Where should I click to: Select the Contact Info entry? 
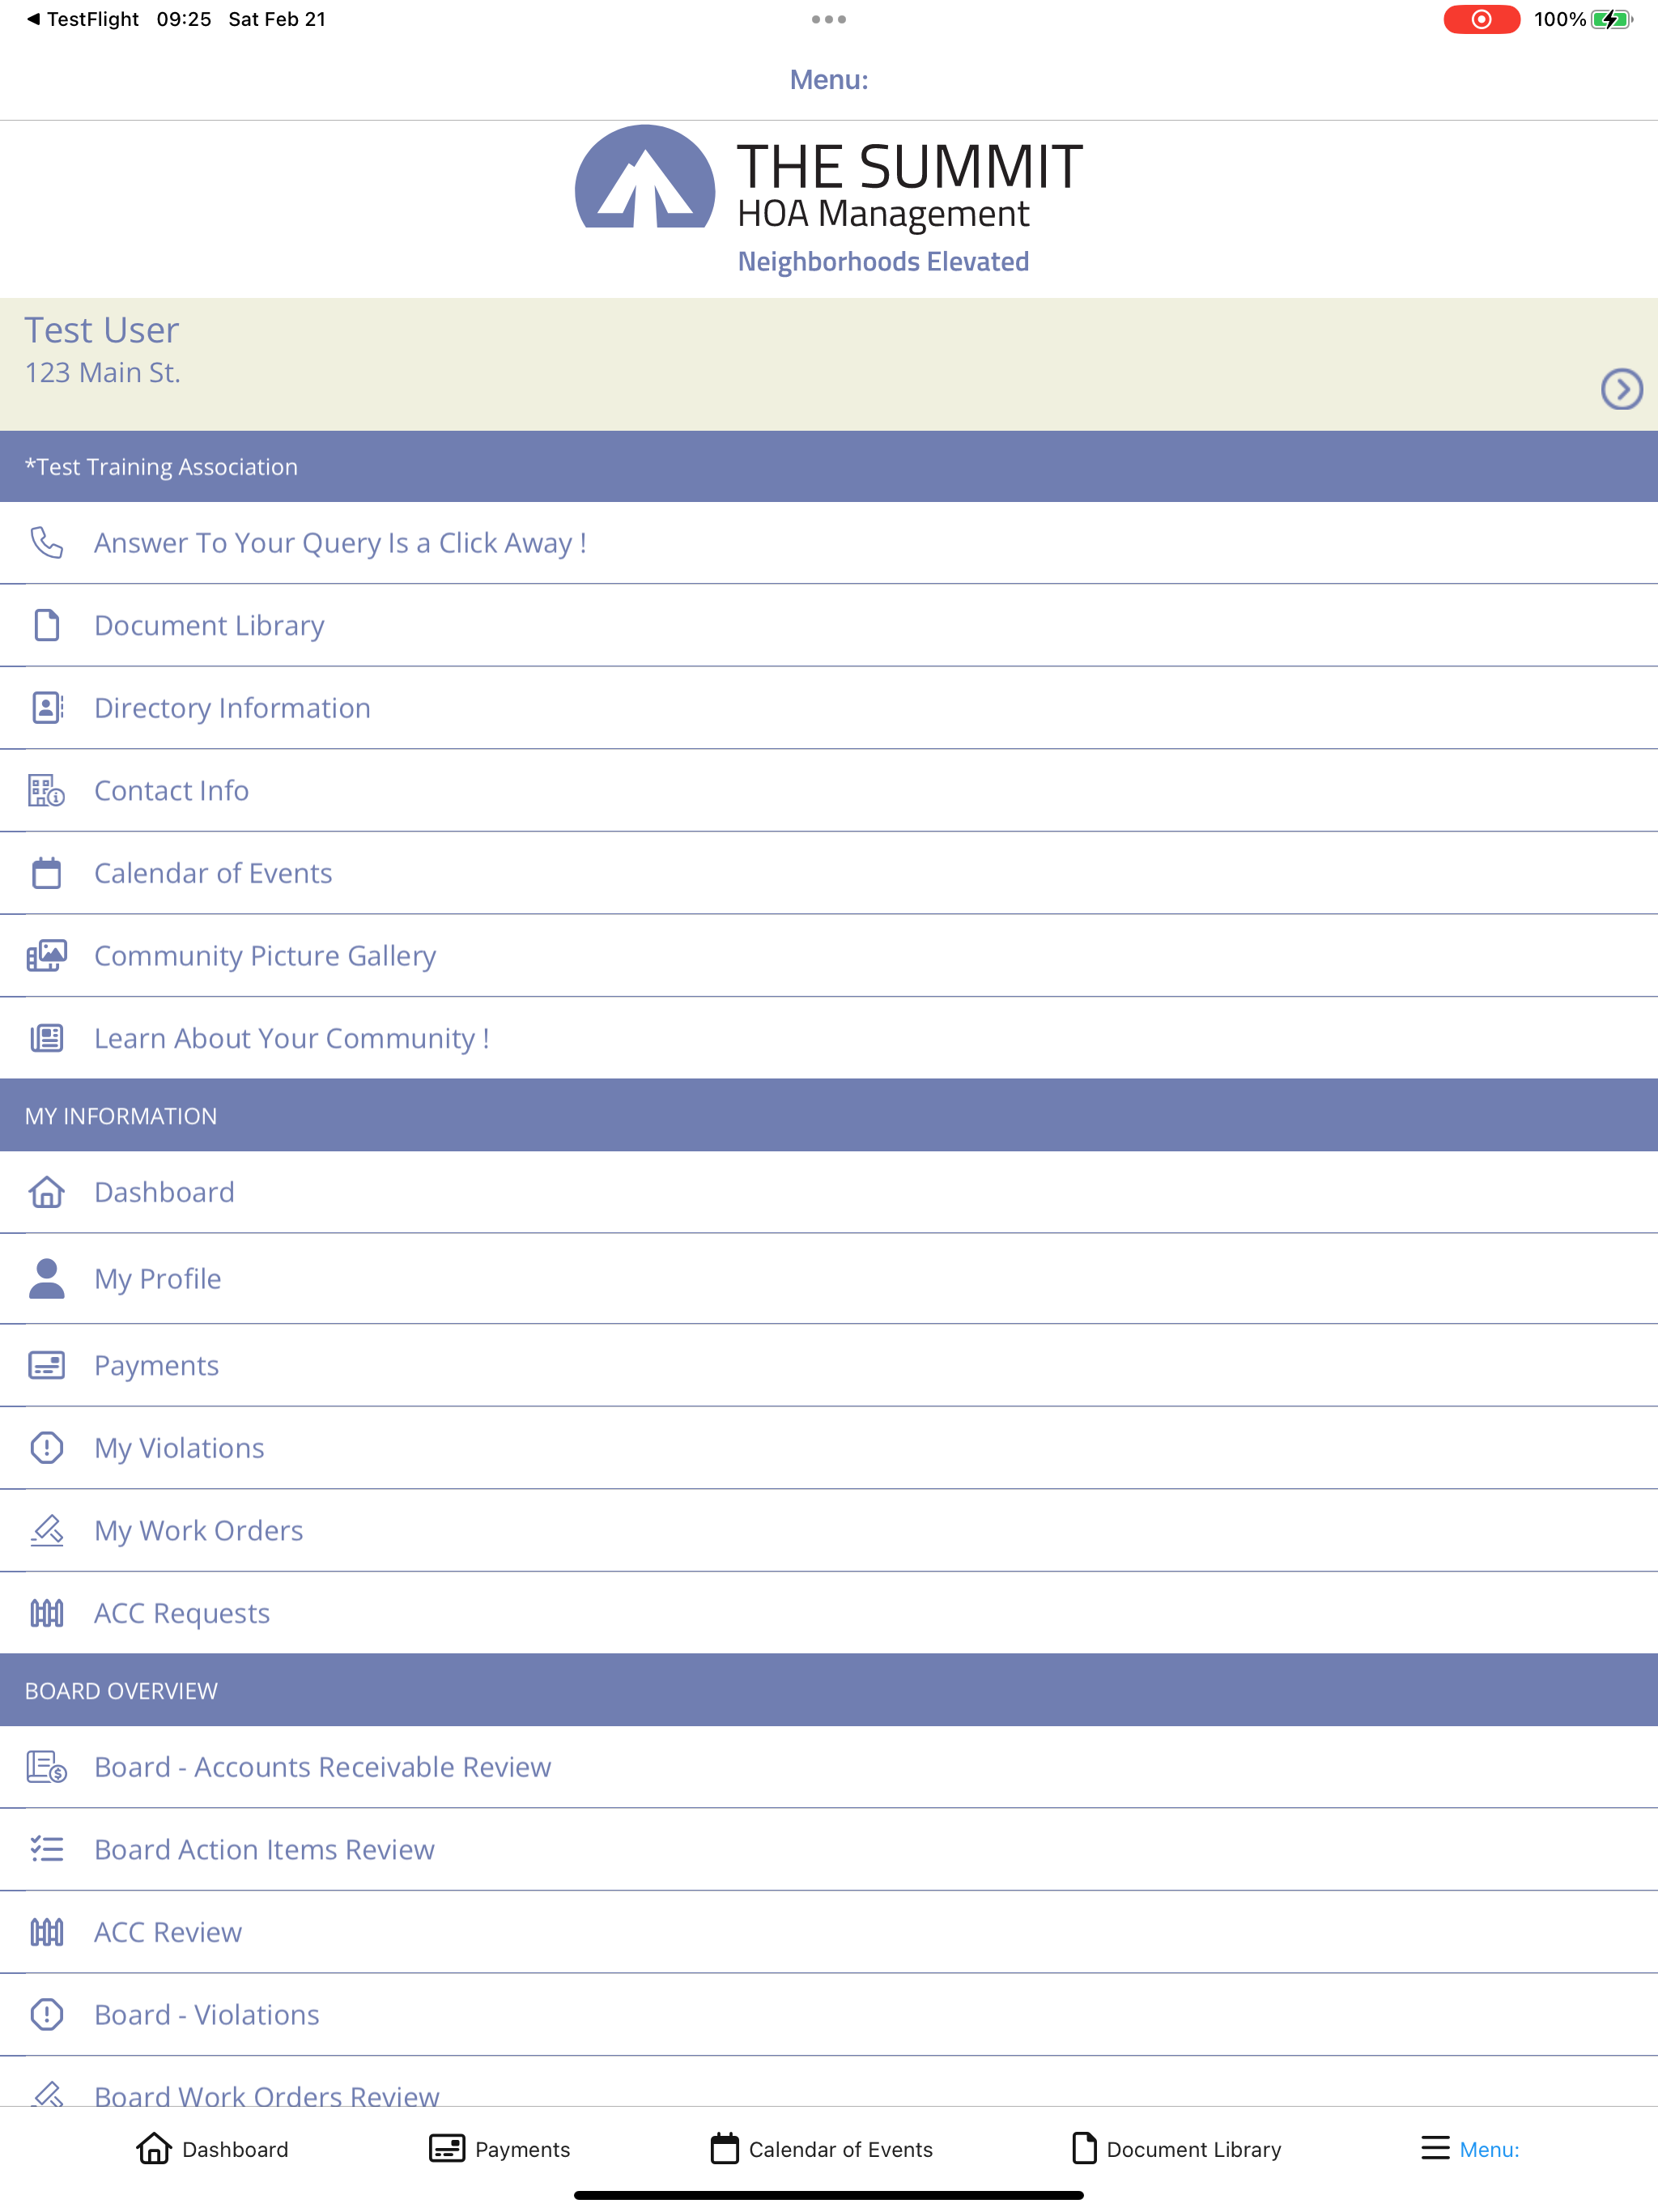(829, 790)
